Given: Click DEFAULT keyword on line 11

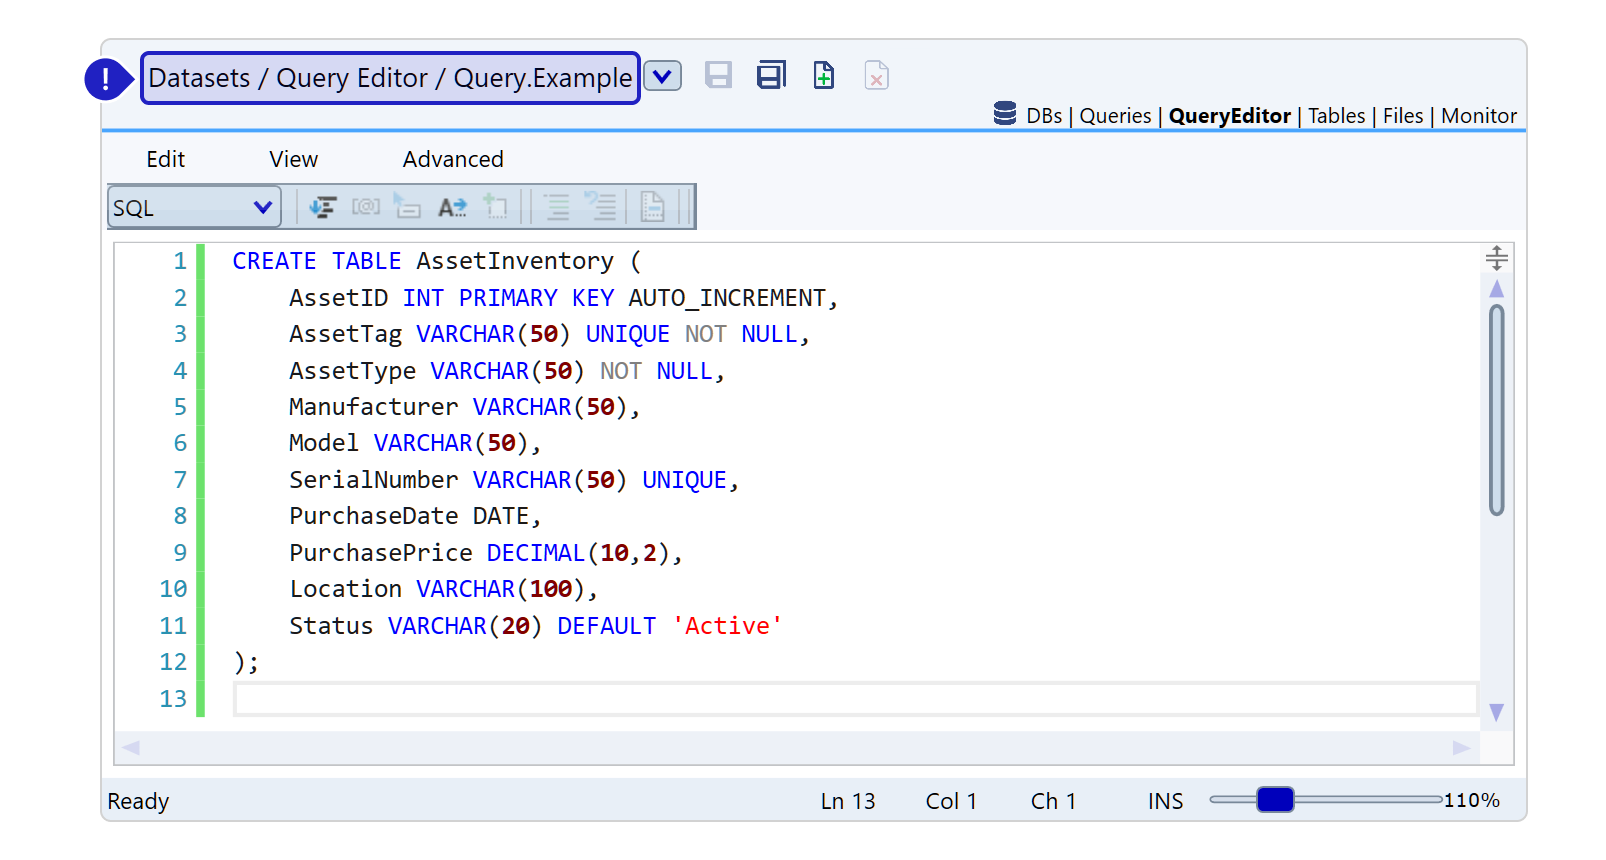Looking at the screenshot, I should [x=607, y=626].
